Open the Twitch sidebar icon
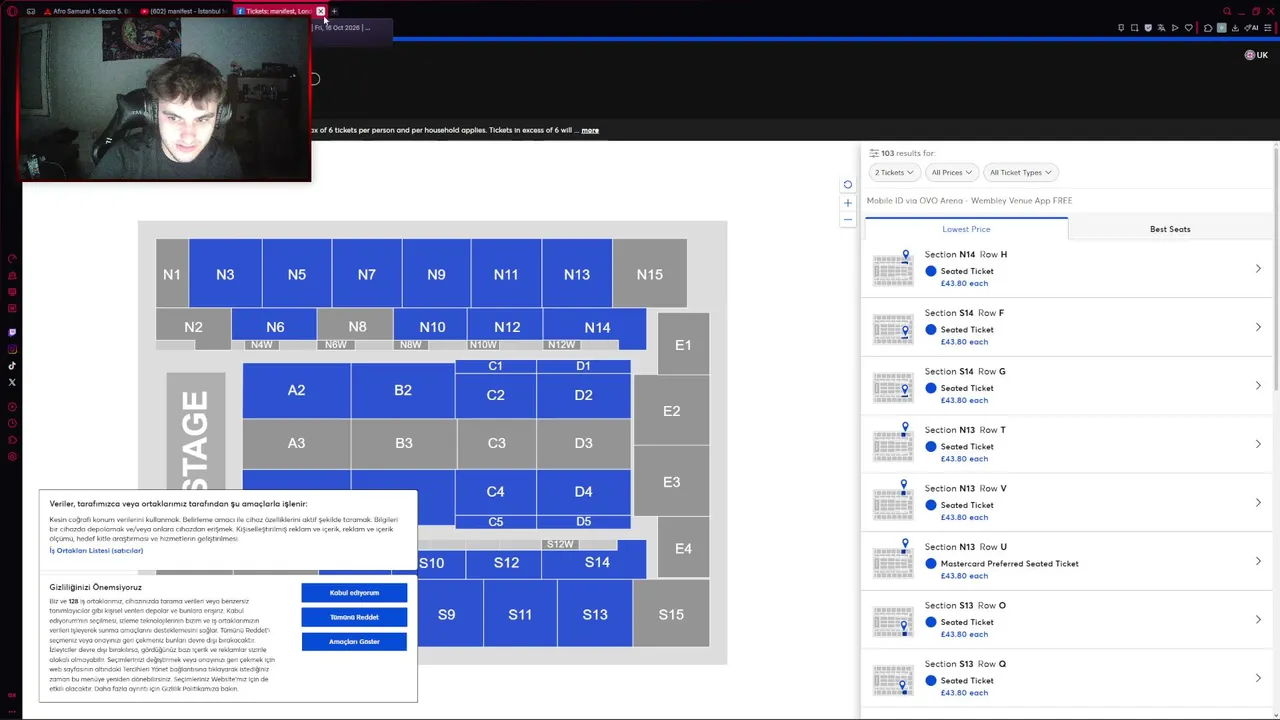 tap(12, 332)
